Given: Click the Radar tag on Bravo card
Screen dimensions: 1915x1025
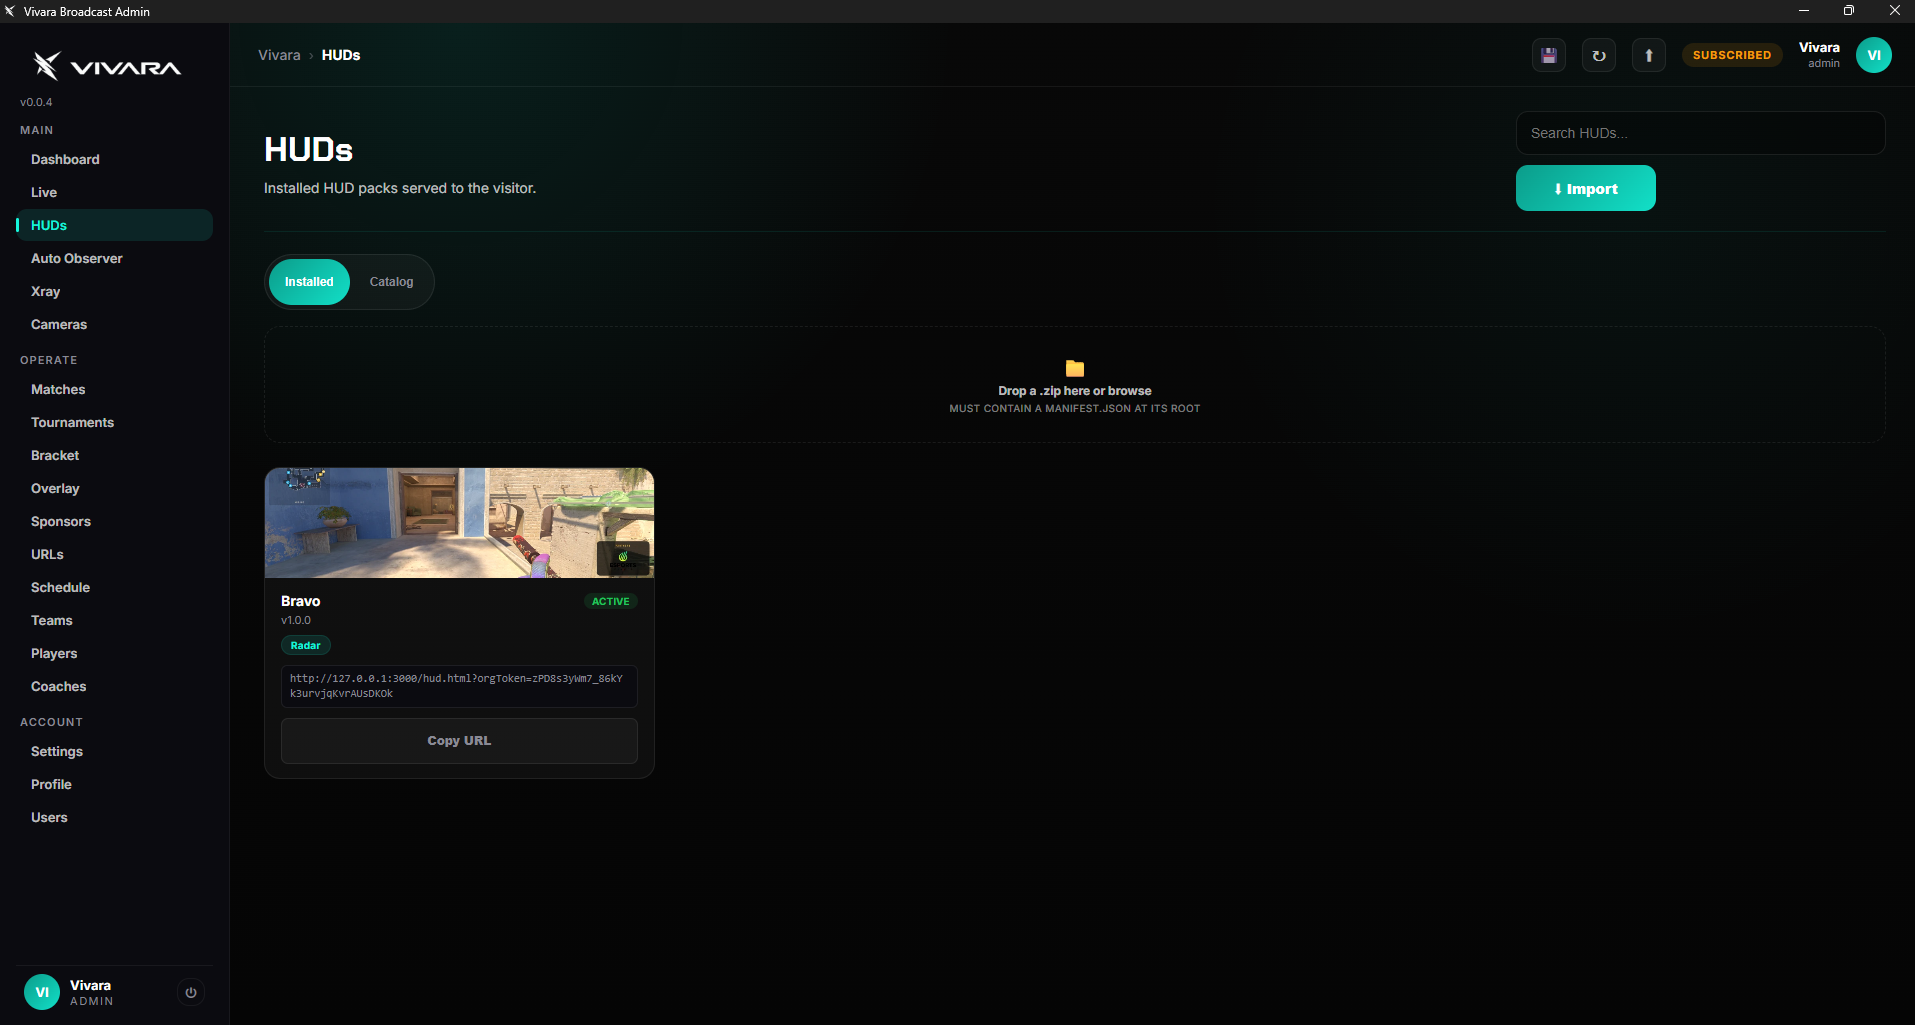Looking at the screenshot, I should click(x=305, y=646).
